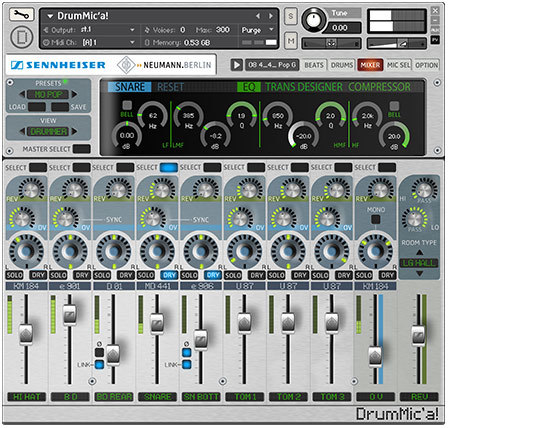Click the LO PASS reverb knob
The height and width of the screenshot is (428, 558).
coord(415,218)
